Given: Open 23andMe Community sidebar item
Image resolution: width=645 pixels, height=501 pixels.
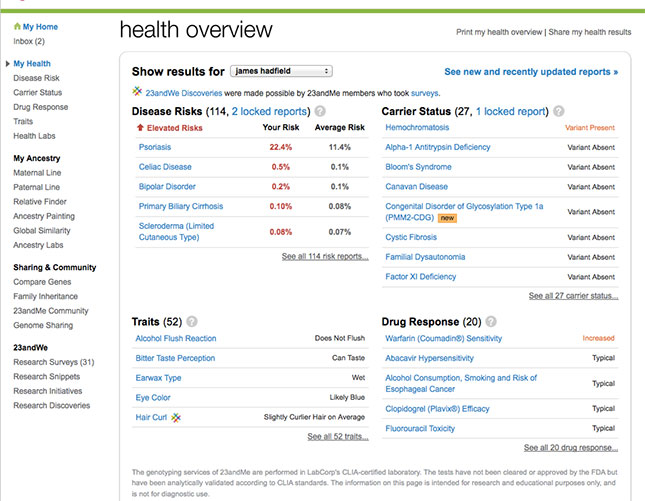Looking at the screenshot, I should pyautogui.click(x=51, y=311).
